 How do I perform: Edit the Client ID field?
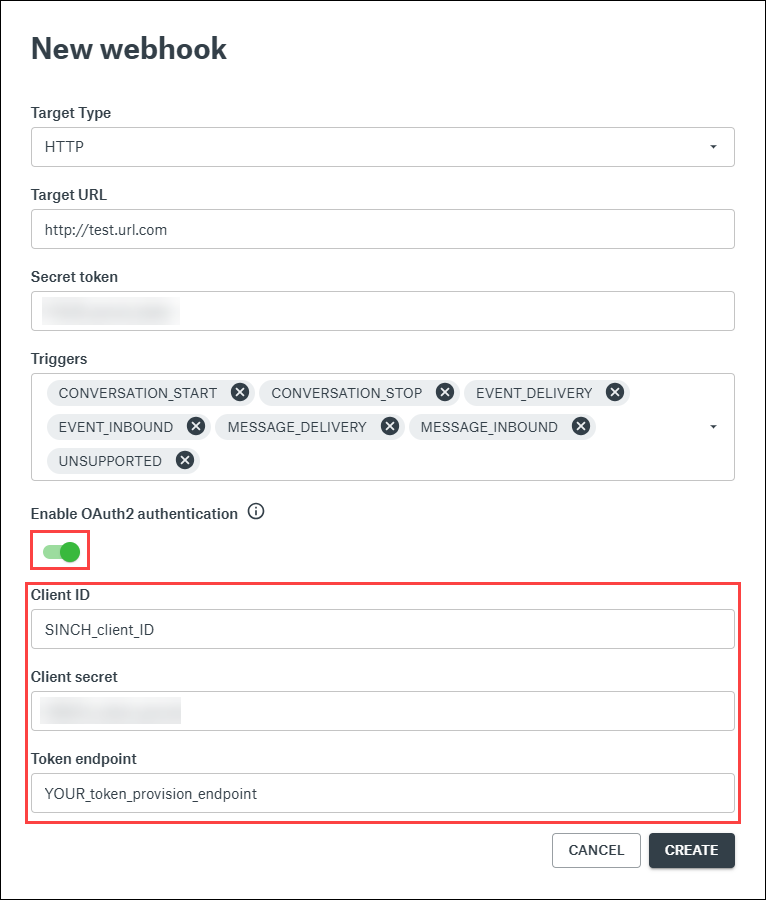(382, 629)
